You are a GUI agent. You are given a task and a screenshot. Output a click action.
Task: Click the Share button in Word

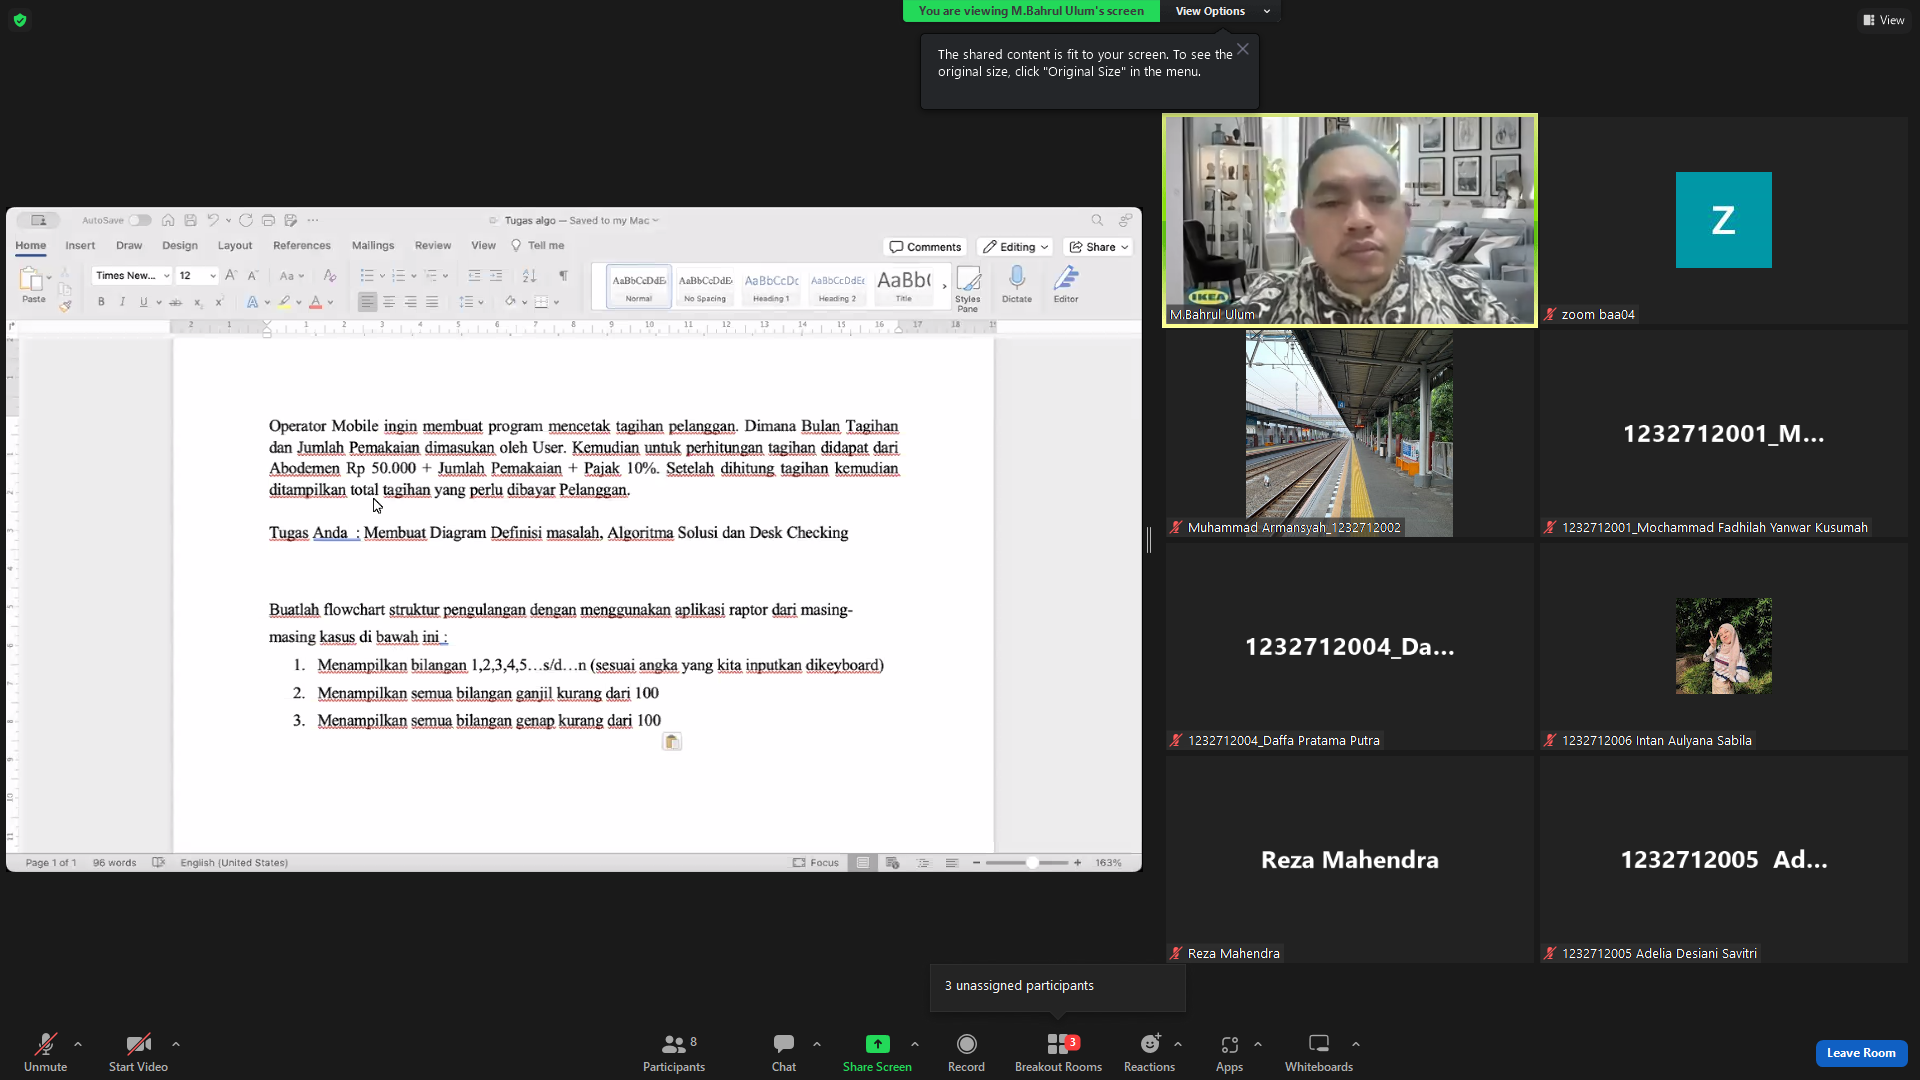pyautogui.click(x=1099, y=247)
